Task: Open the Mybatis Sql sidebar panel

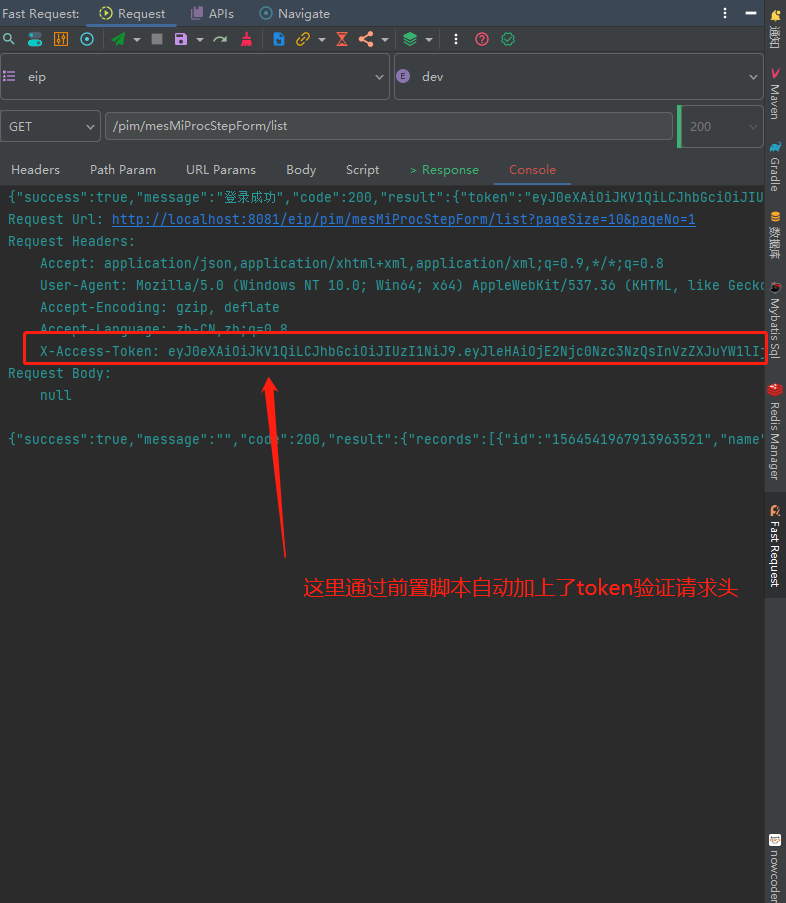Action: click(775, 320)
